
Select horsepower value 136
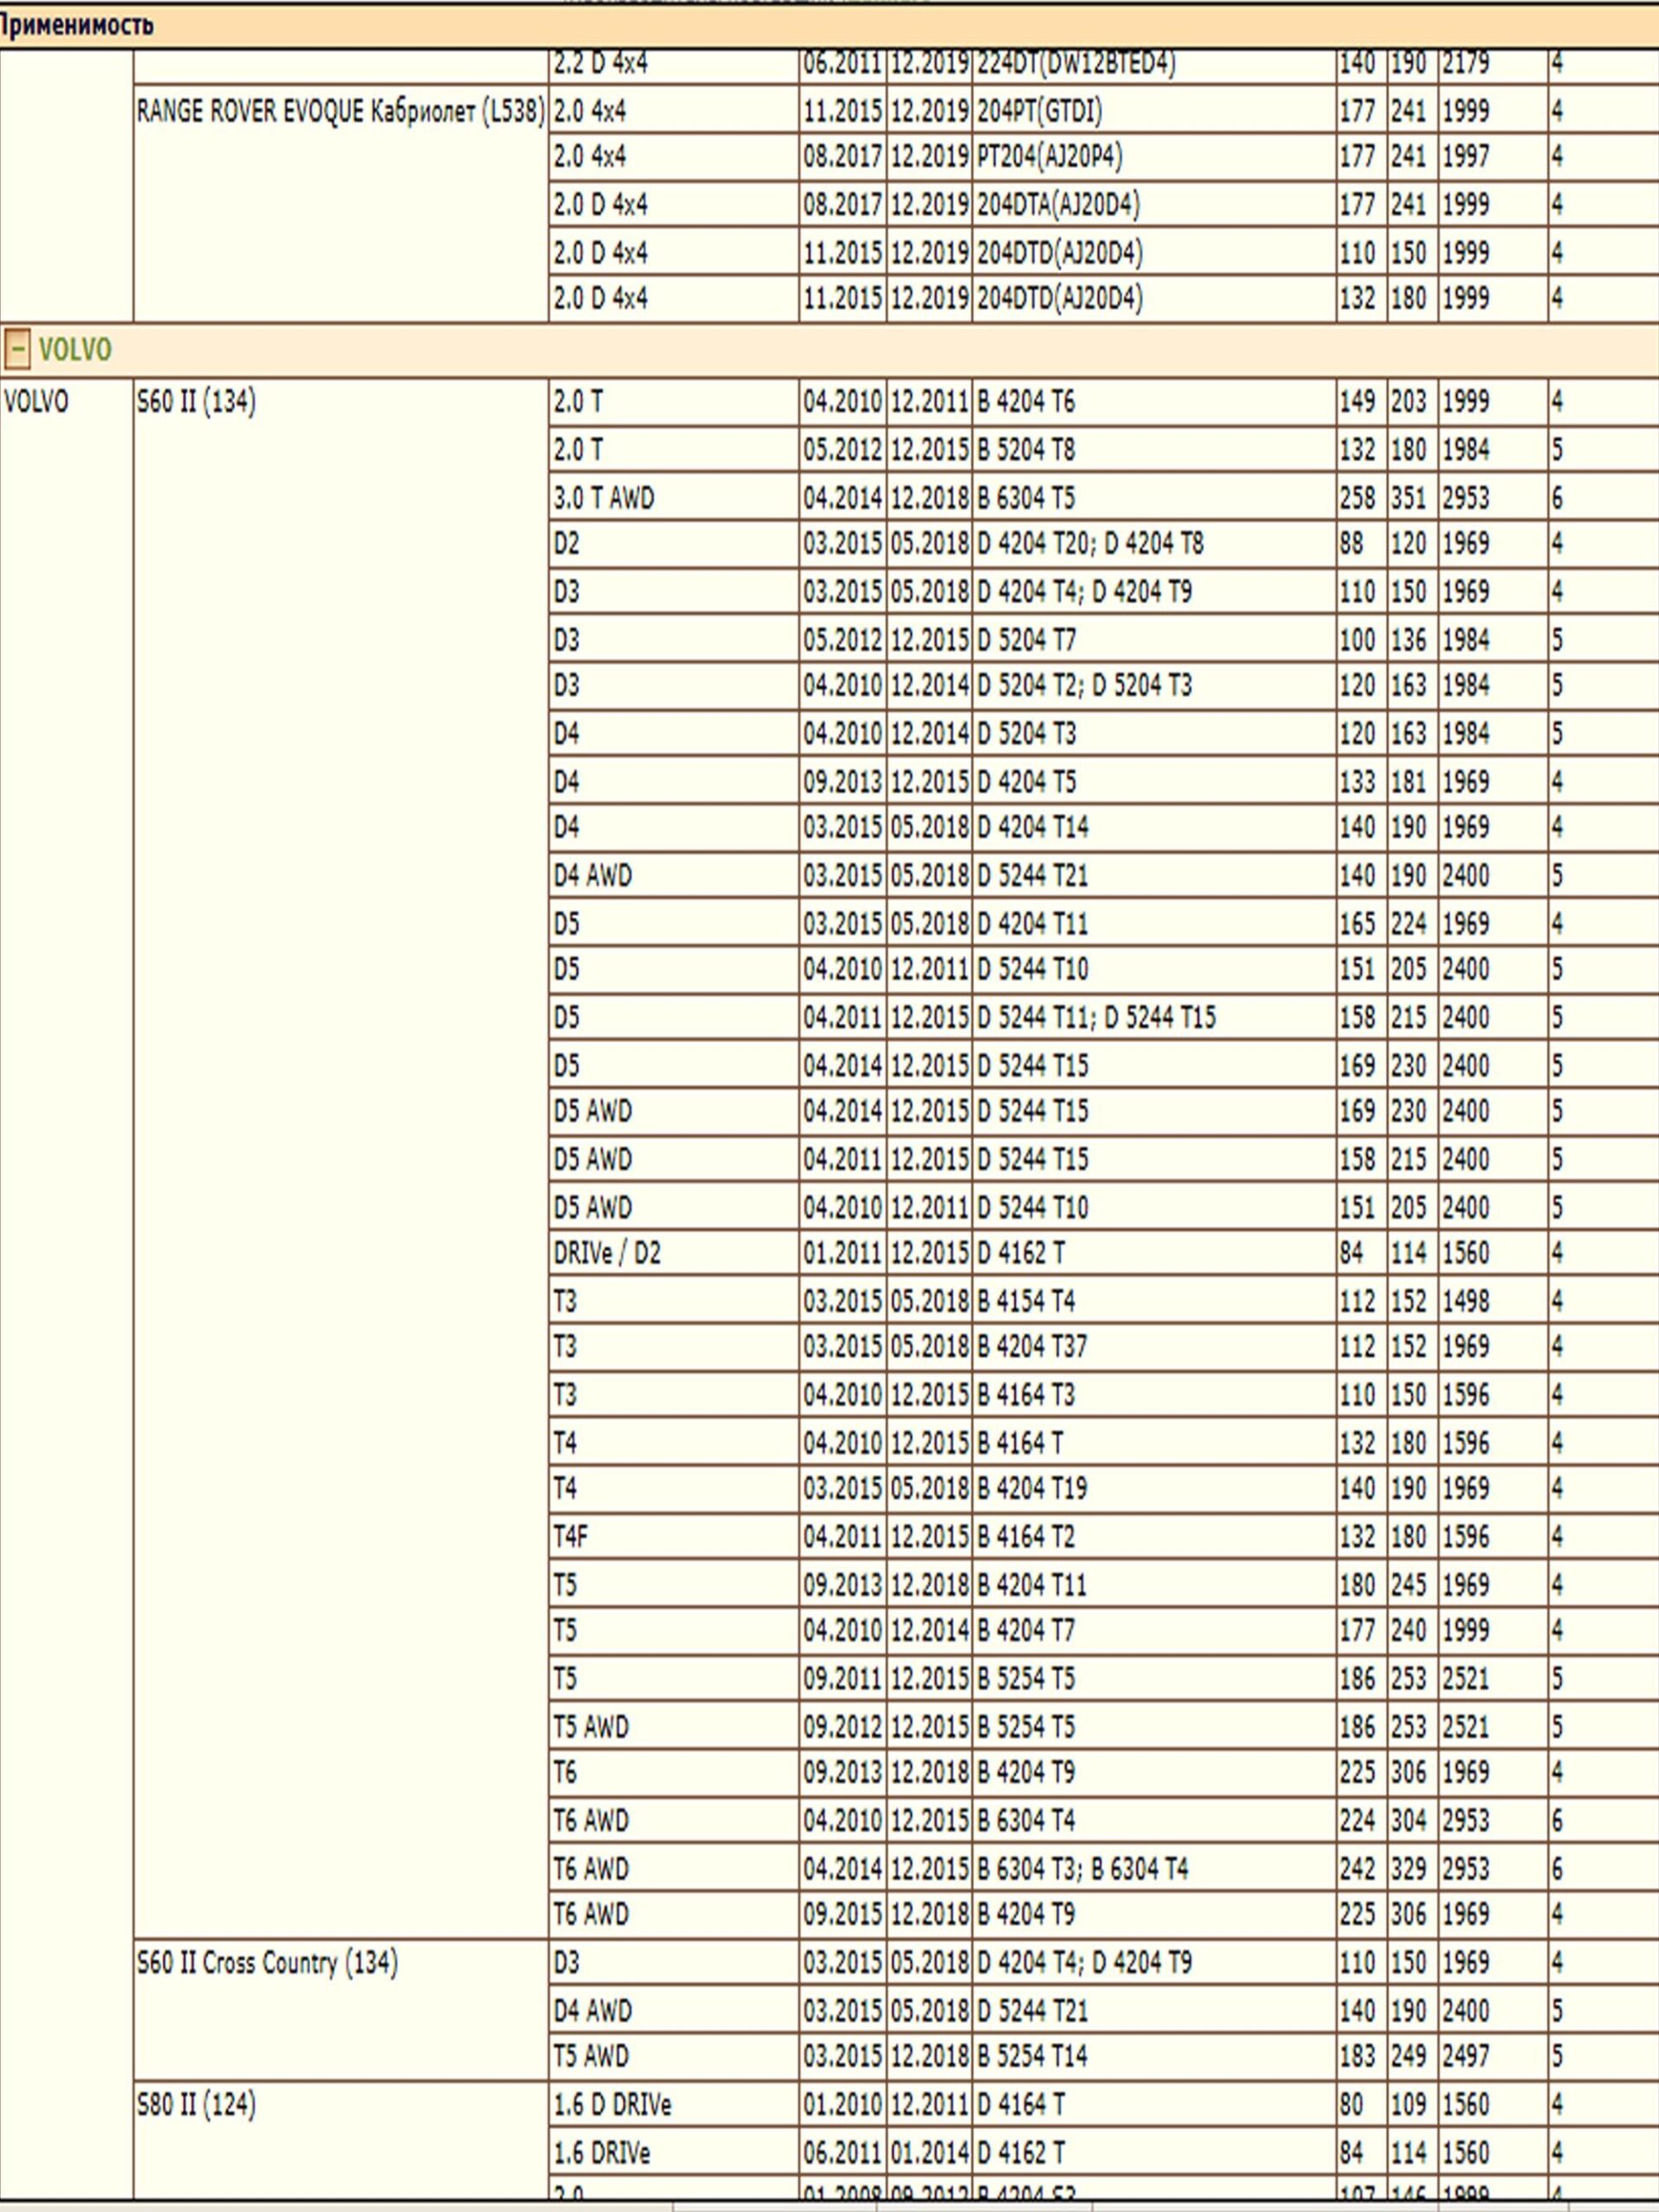click(1409, 640)
